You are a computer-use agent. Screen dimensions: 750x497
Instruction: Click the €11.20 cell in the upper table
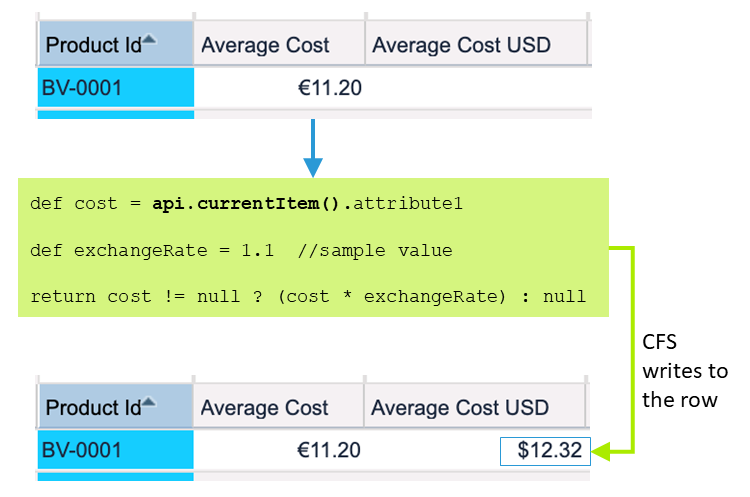pos(330,88)
